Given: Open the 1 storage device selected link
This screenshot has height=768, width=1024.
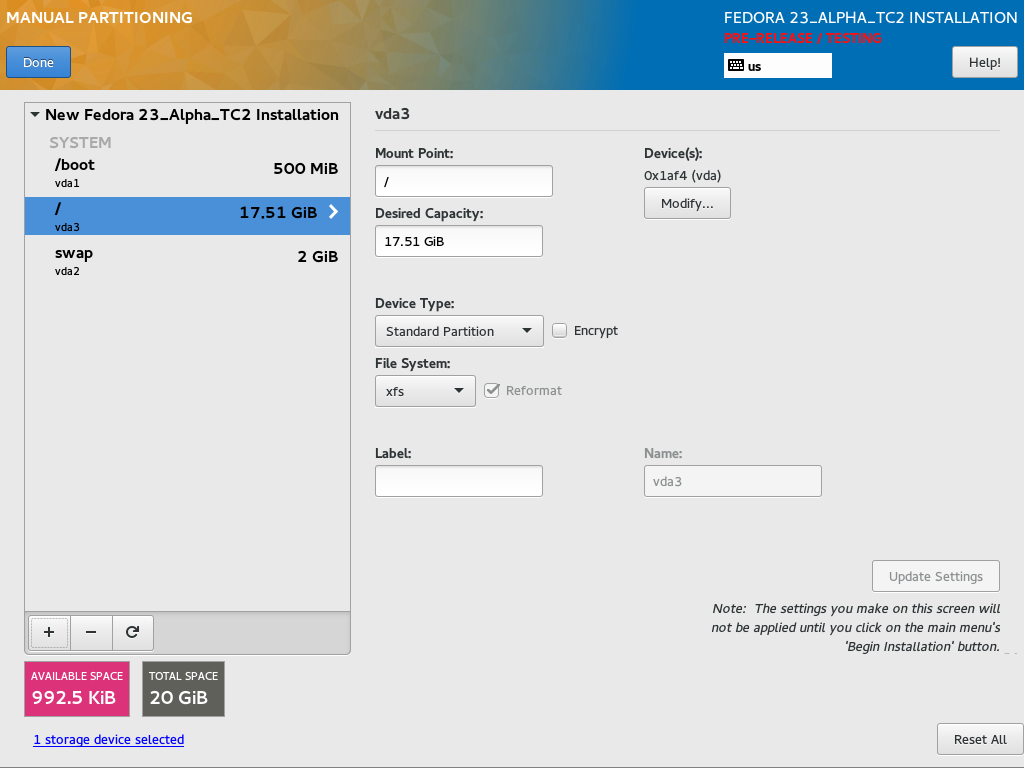Looking at the screenshot, I should 108,739.
